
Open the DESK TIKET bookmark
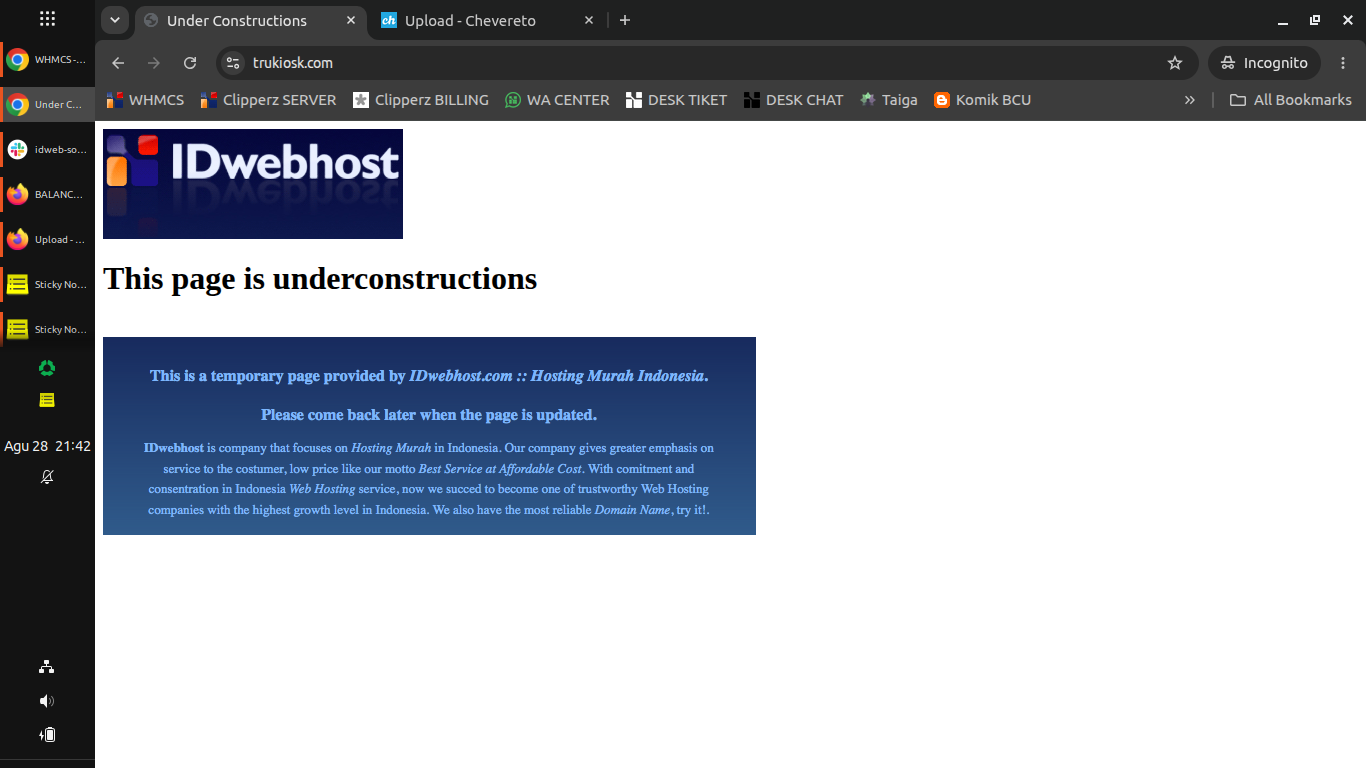click(676, 100)
